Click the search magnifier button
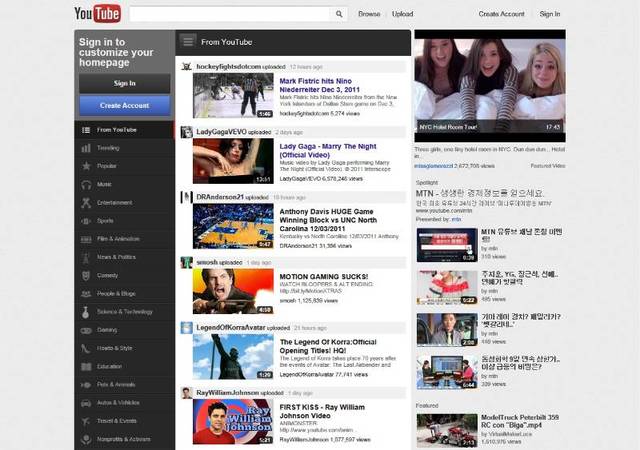The width and height of the screenshot is (640, 450). pyautogui.click(x=339, y=14)
